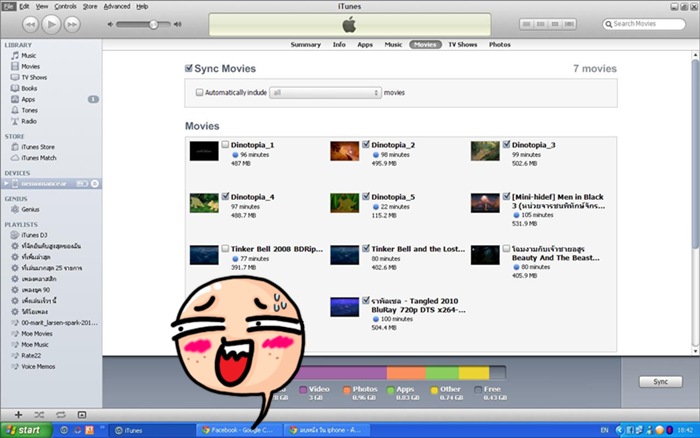Screen dimensions: 700x438
Task: Open Books in the Library sidebar
Action: tap(29, 88)
